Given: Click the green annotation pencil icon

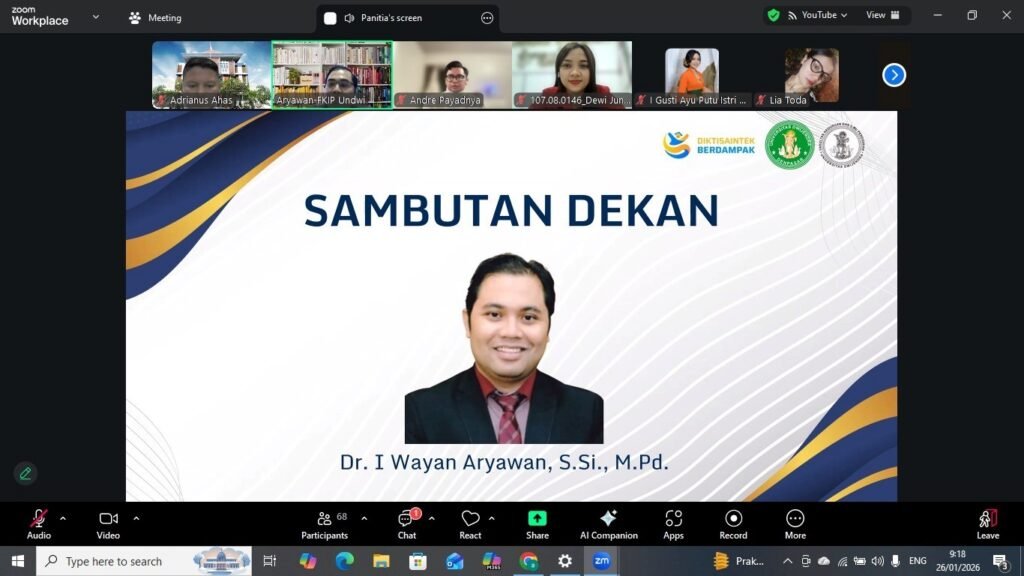Looking at the screenshot, I should (25, 473).
